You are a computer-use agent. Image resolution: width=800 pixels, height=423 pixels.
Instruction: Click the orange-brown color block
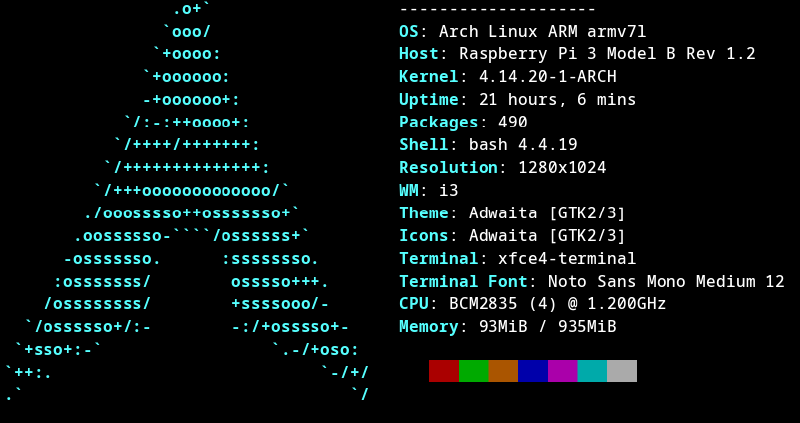(x=503, y=371)
